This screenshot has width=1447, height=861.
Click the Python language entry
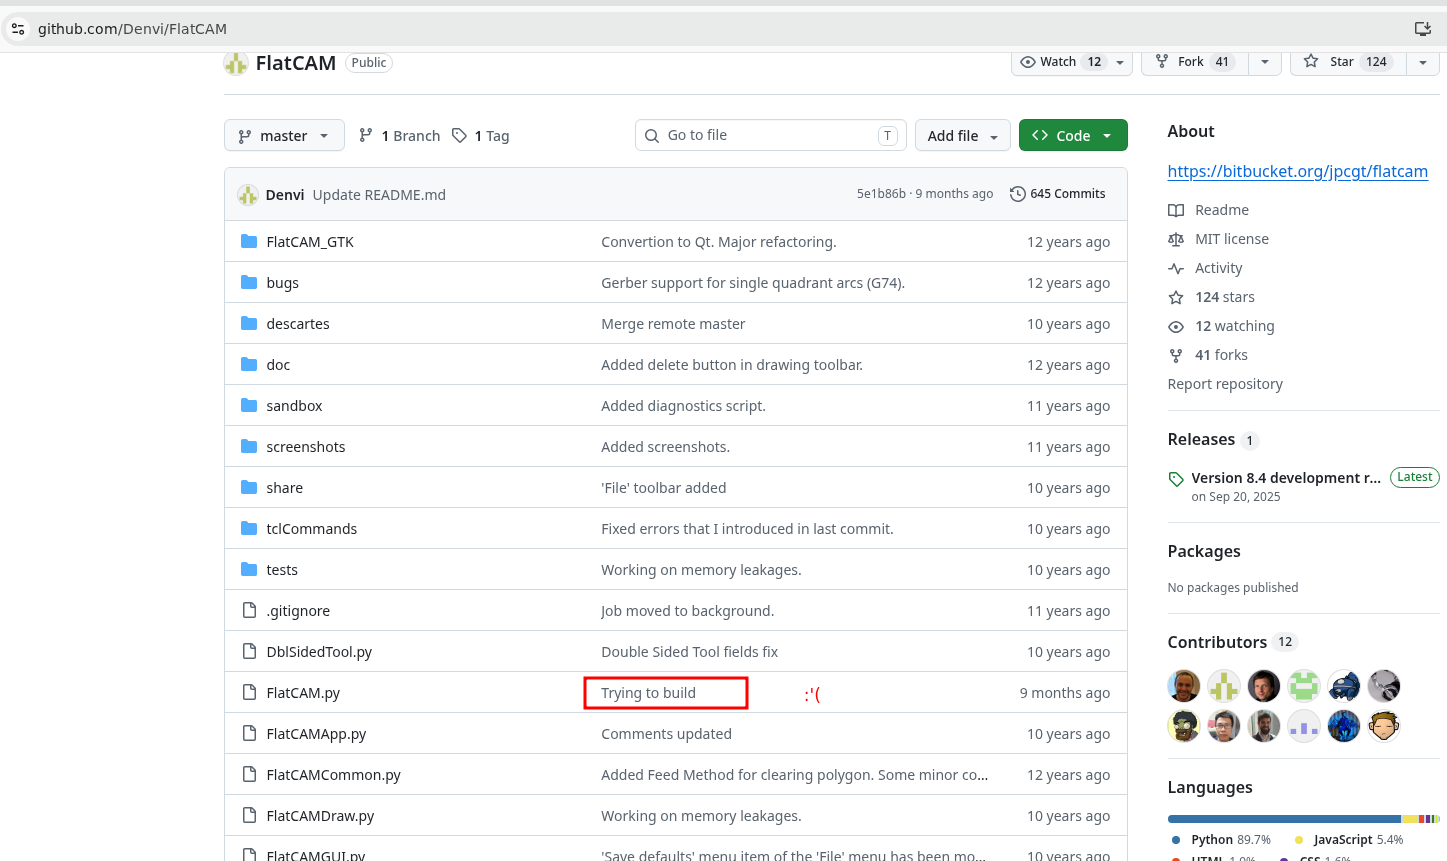1221,840
